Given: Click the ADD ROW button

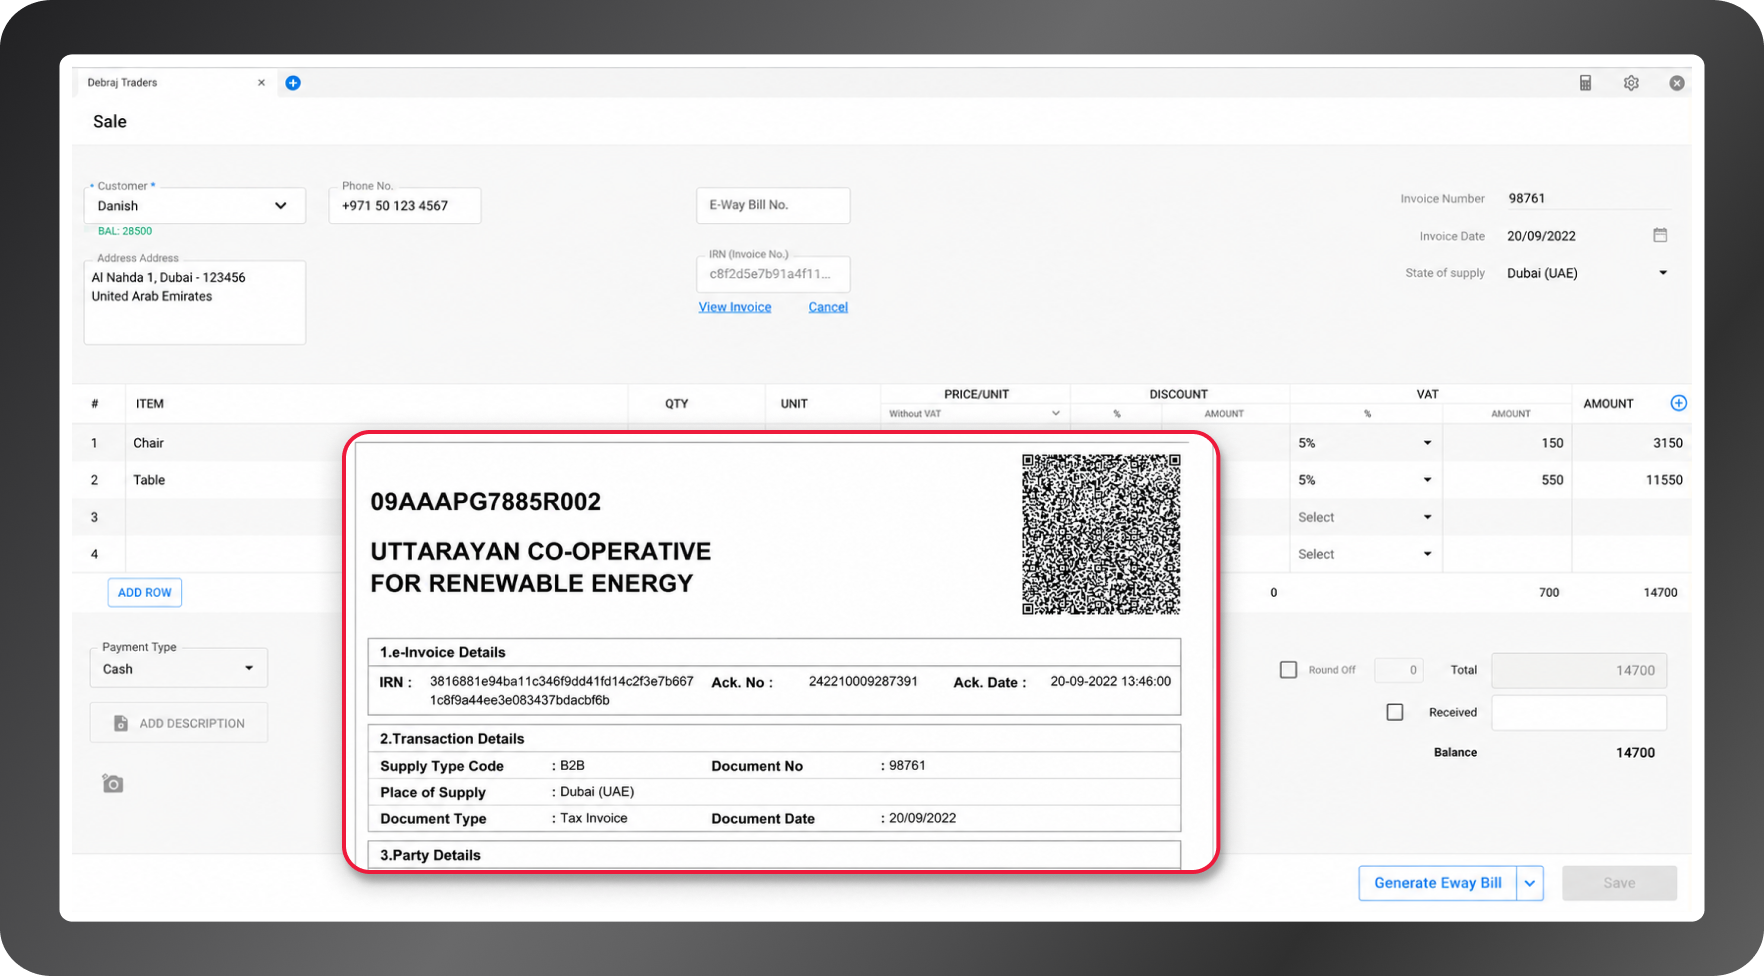Looking at the screenshot, I should pos(145,592).
